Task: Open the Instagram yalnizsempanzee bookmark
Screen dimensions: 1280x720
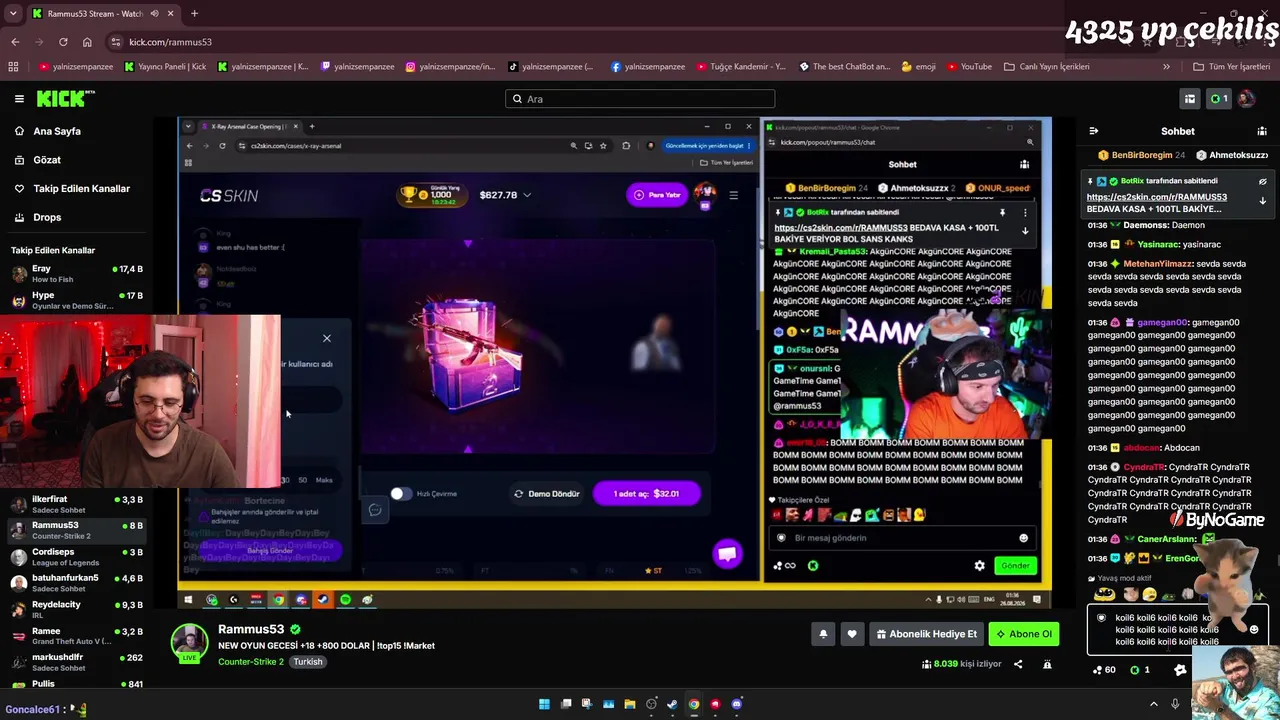Action: coord(450,67)
